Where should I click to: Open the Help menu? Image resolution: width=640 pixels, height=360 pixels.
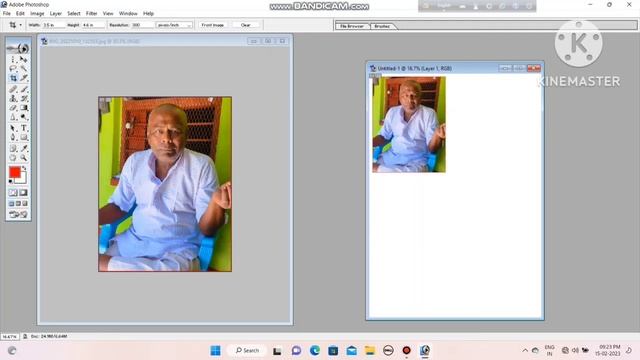click(x=149, y=13)
